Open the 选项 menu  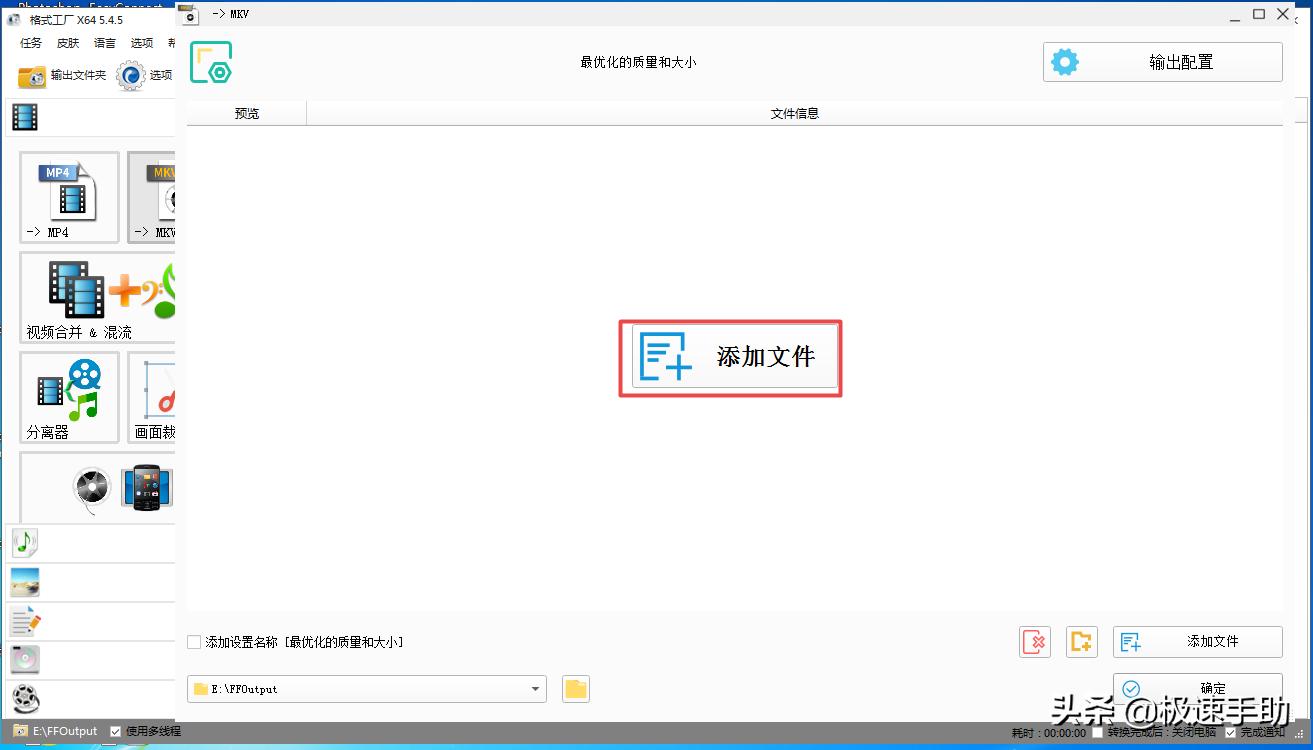pyautogui.click(x=142, y=42)
